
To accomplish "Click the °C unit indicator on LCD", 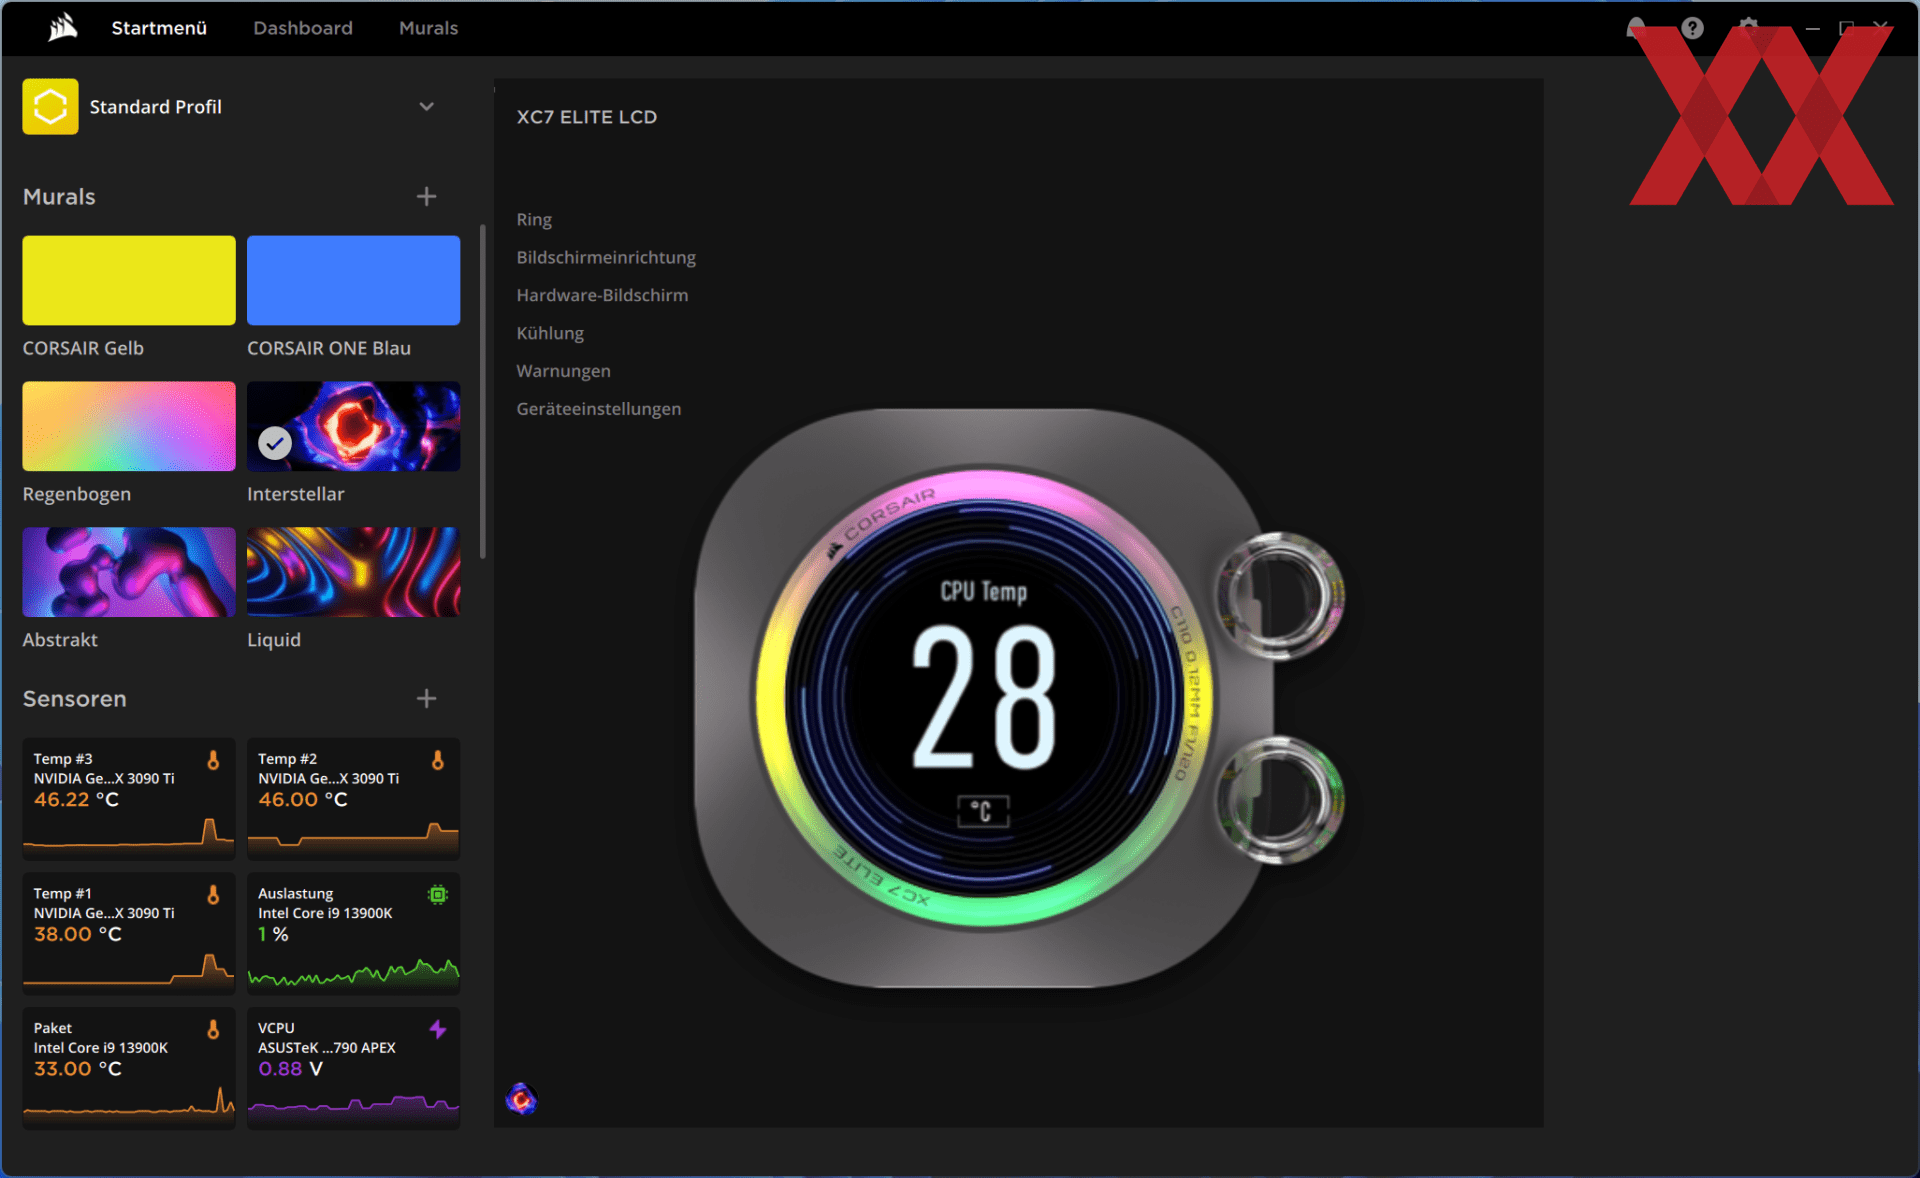I will 983,811.
